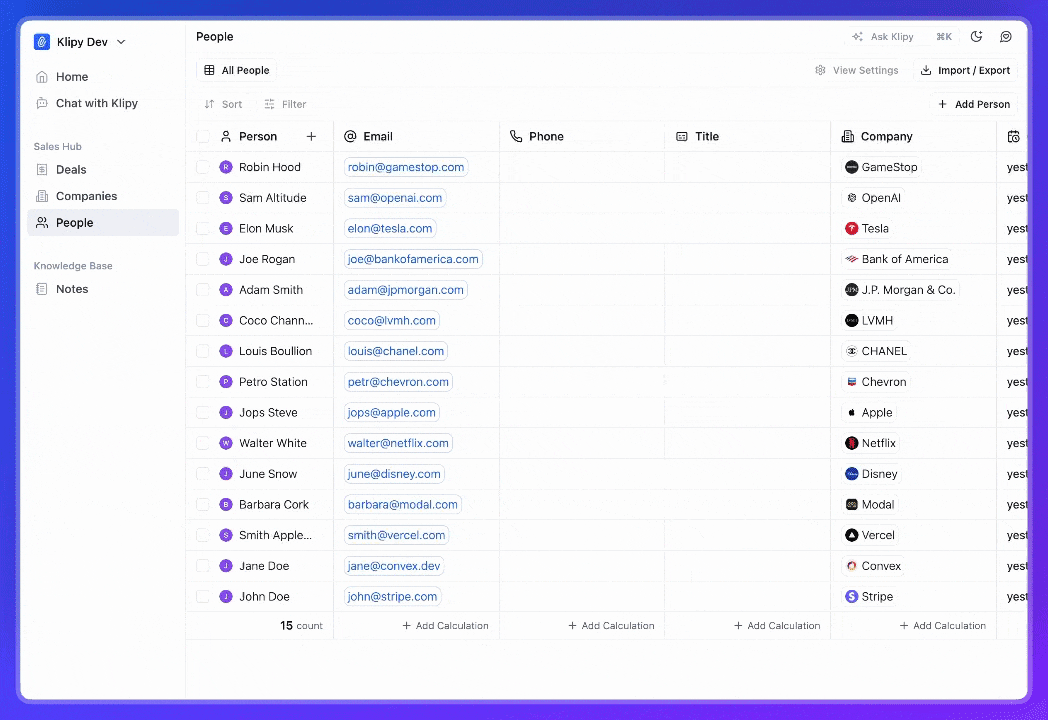Click the GameStop company logo icon
This screenshot has height=720, width=1048.
coord(852,167)
